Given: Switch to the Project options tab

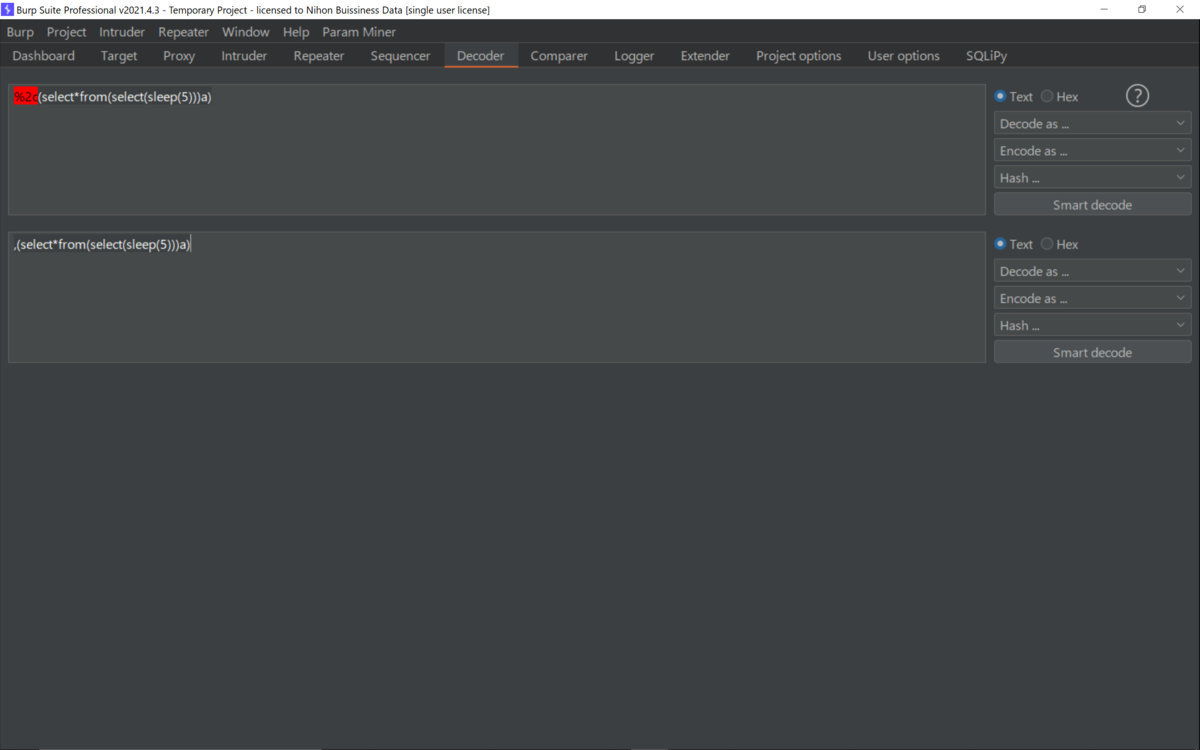Looking at the screenshot, I should 799,56.
